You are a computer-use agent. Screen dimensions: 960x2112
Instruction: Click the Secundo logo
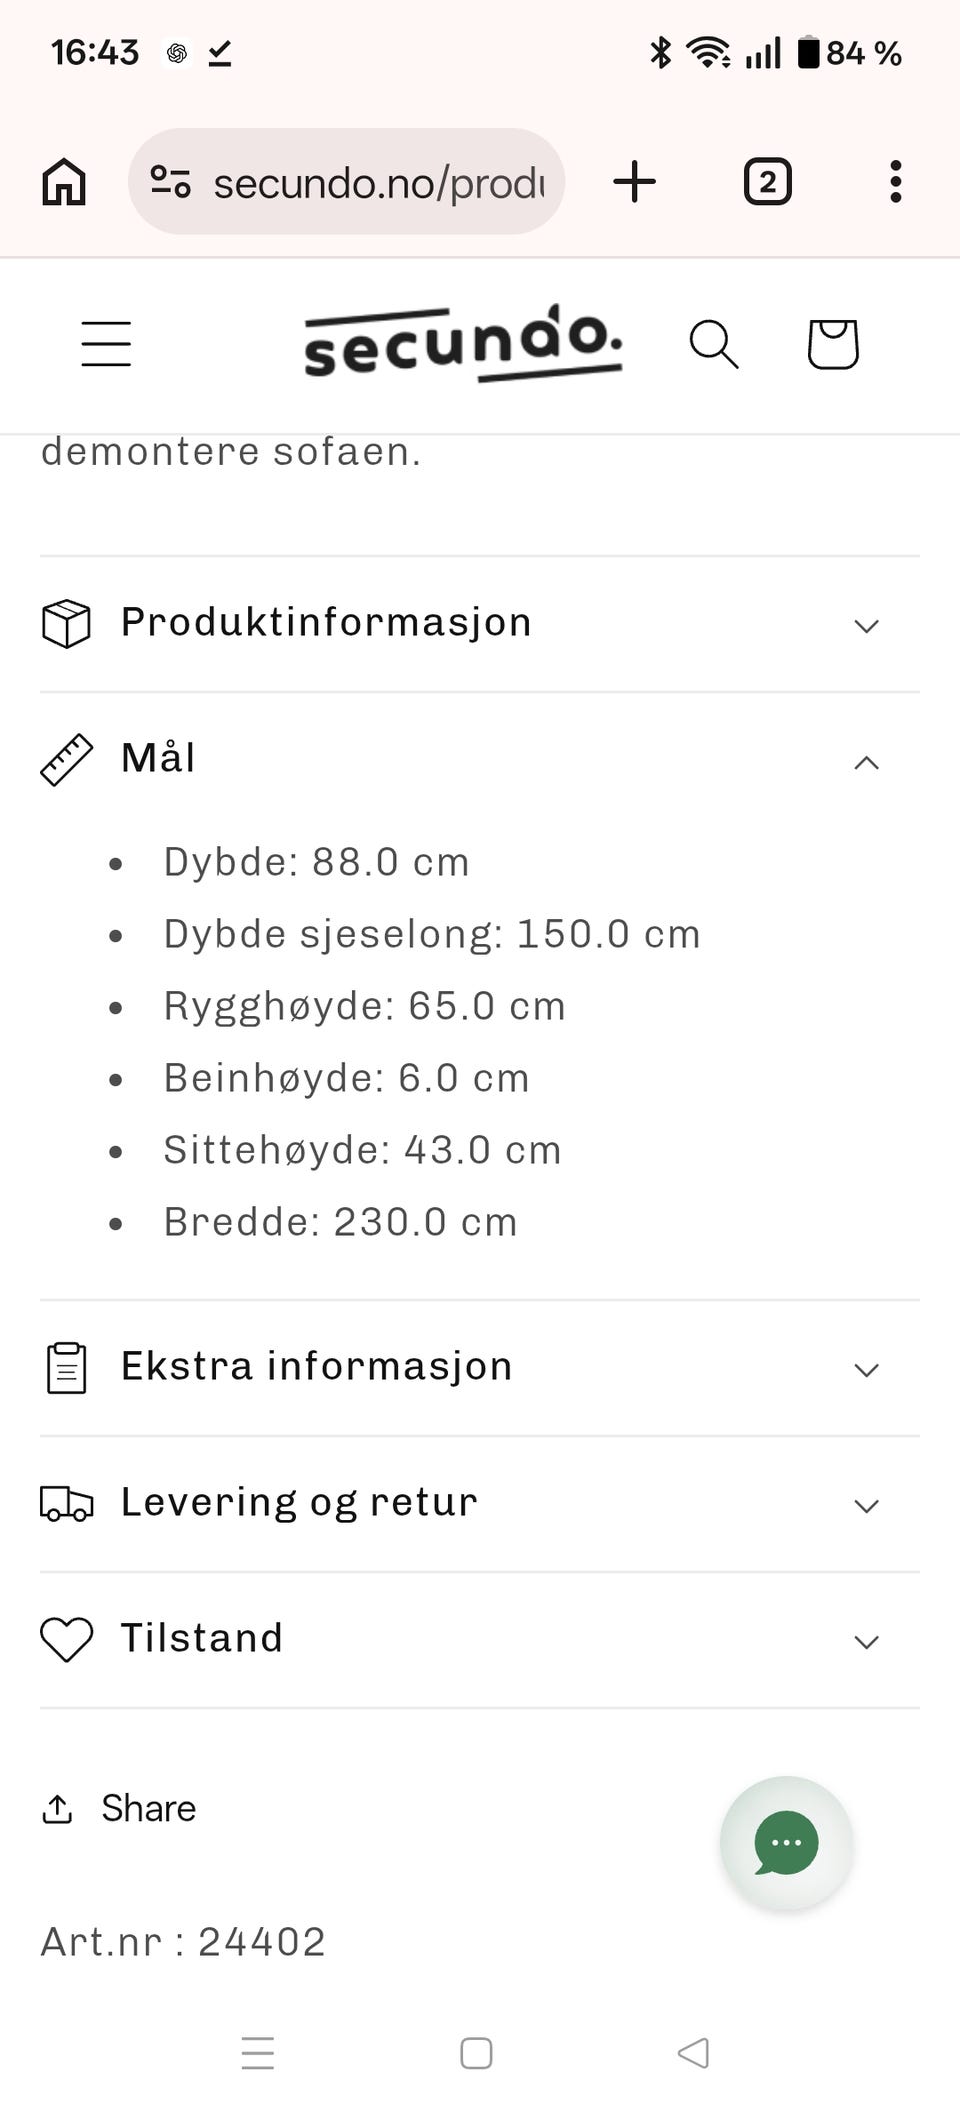coord(463,343)
